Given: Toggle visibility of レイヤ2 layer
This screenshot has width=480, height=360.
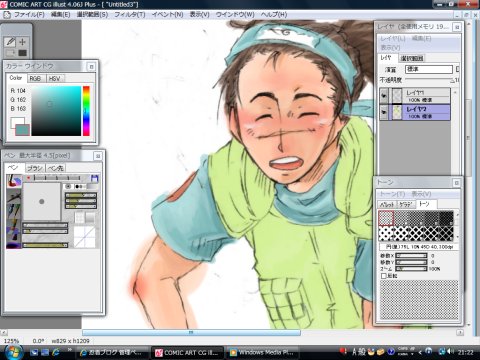Looking at the screenshot, I should pos(384,112).
